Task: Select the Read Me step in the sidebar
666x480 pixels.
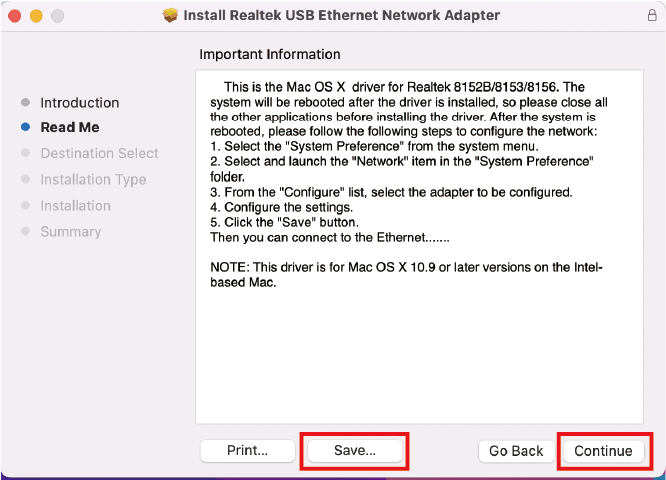Action: click(x=69, y=127)
